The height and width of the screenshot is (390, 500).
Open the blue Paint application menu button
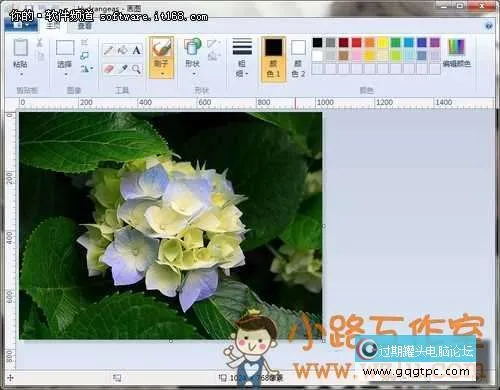(21, 26)
